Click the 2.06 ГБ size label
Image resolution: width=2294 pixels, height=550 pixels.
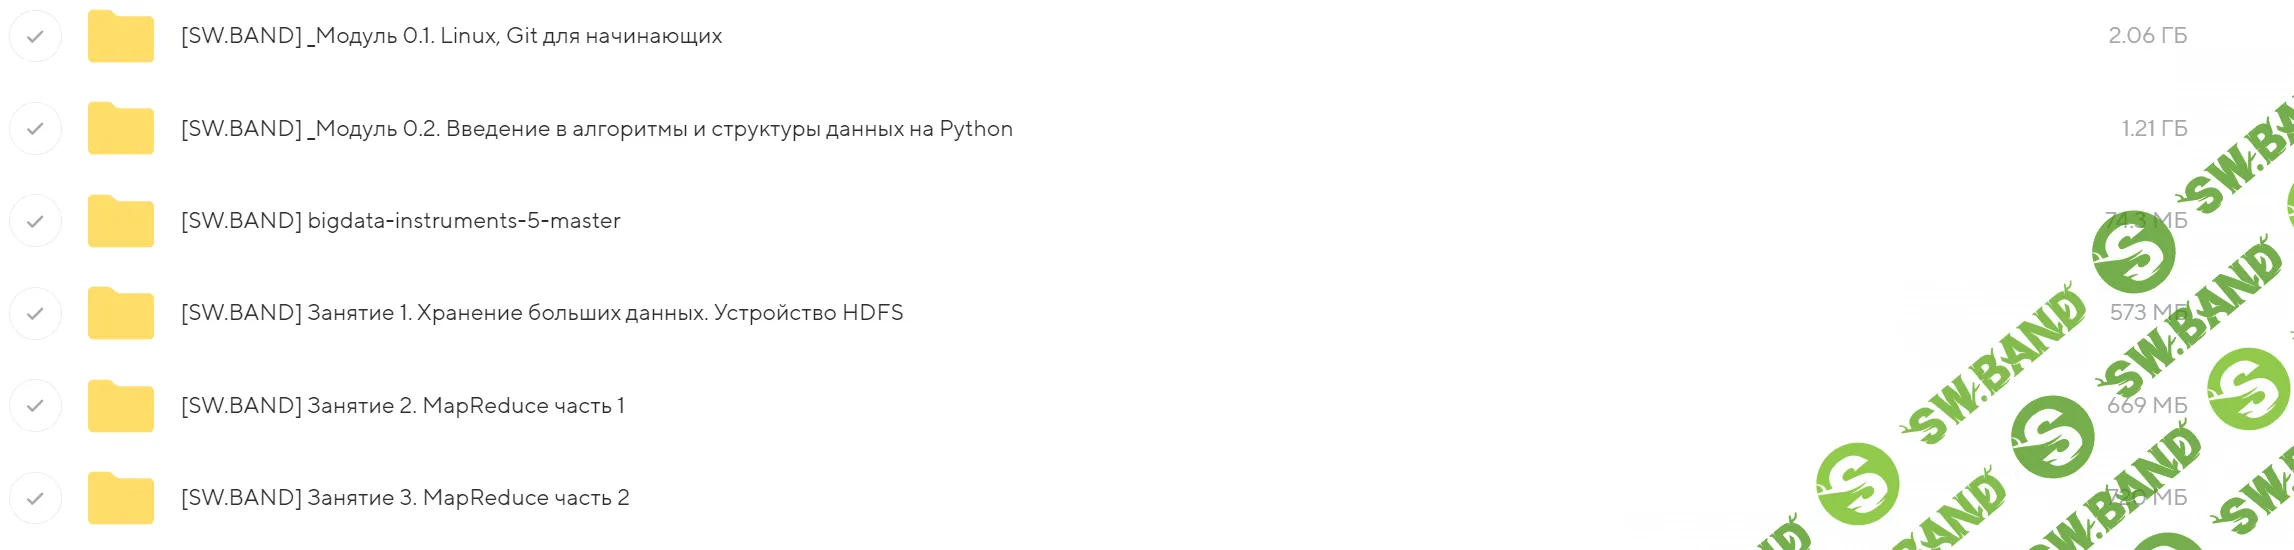2147,36
